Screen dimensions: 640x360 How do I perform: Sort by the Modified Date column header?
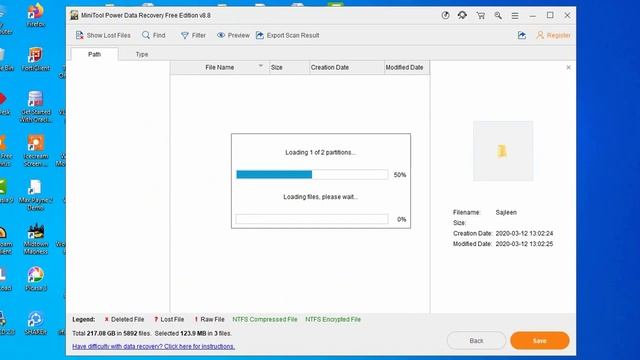tap(407, 67)
